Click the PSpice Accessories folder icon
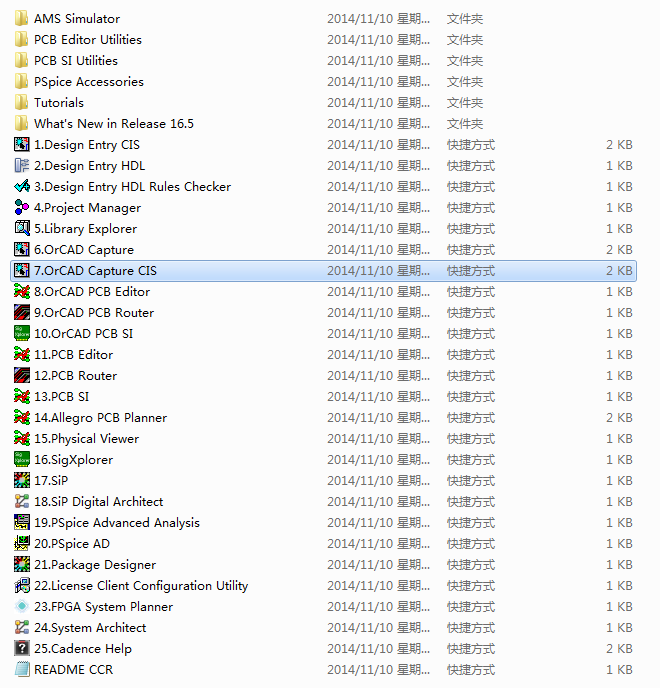Viewport: 660px width, 688px height. click(22, 82)
